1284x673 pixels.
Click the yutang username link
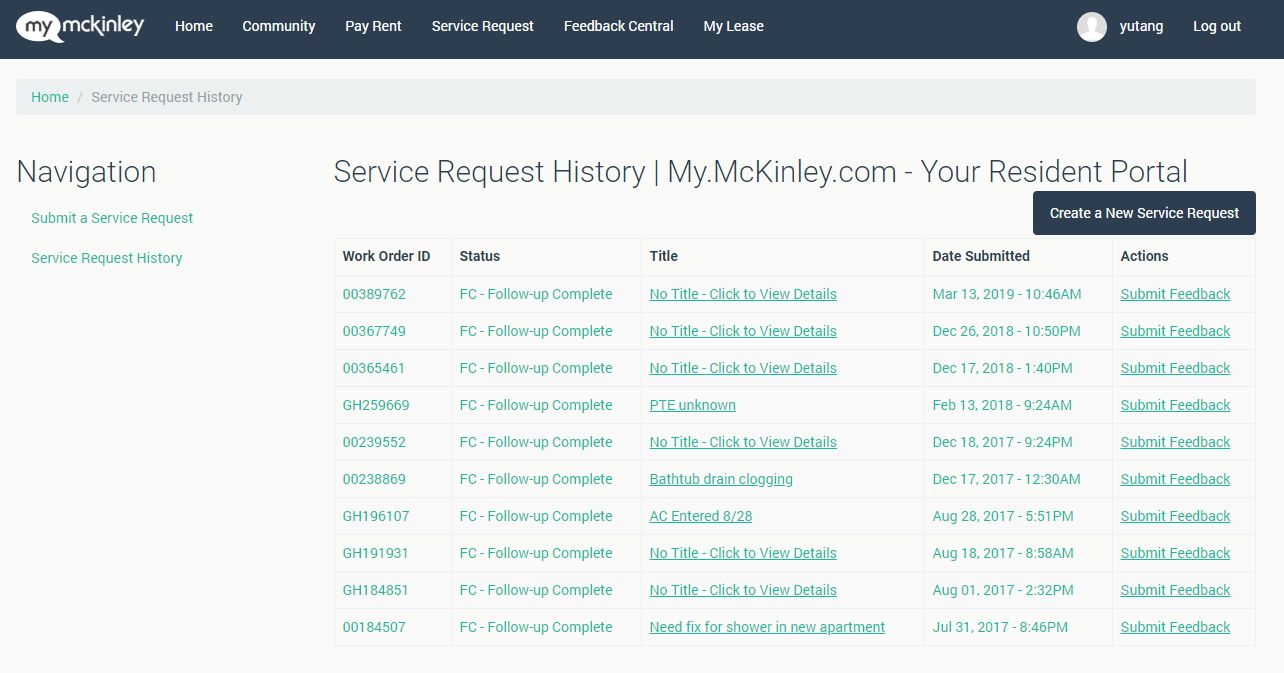tap(1141, 27)
